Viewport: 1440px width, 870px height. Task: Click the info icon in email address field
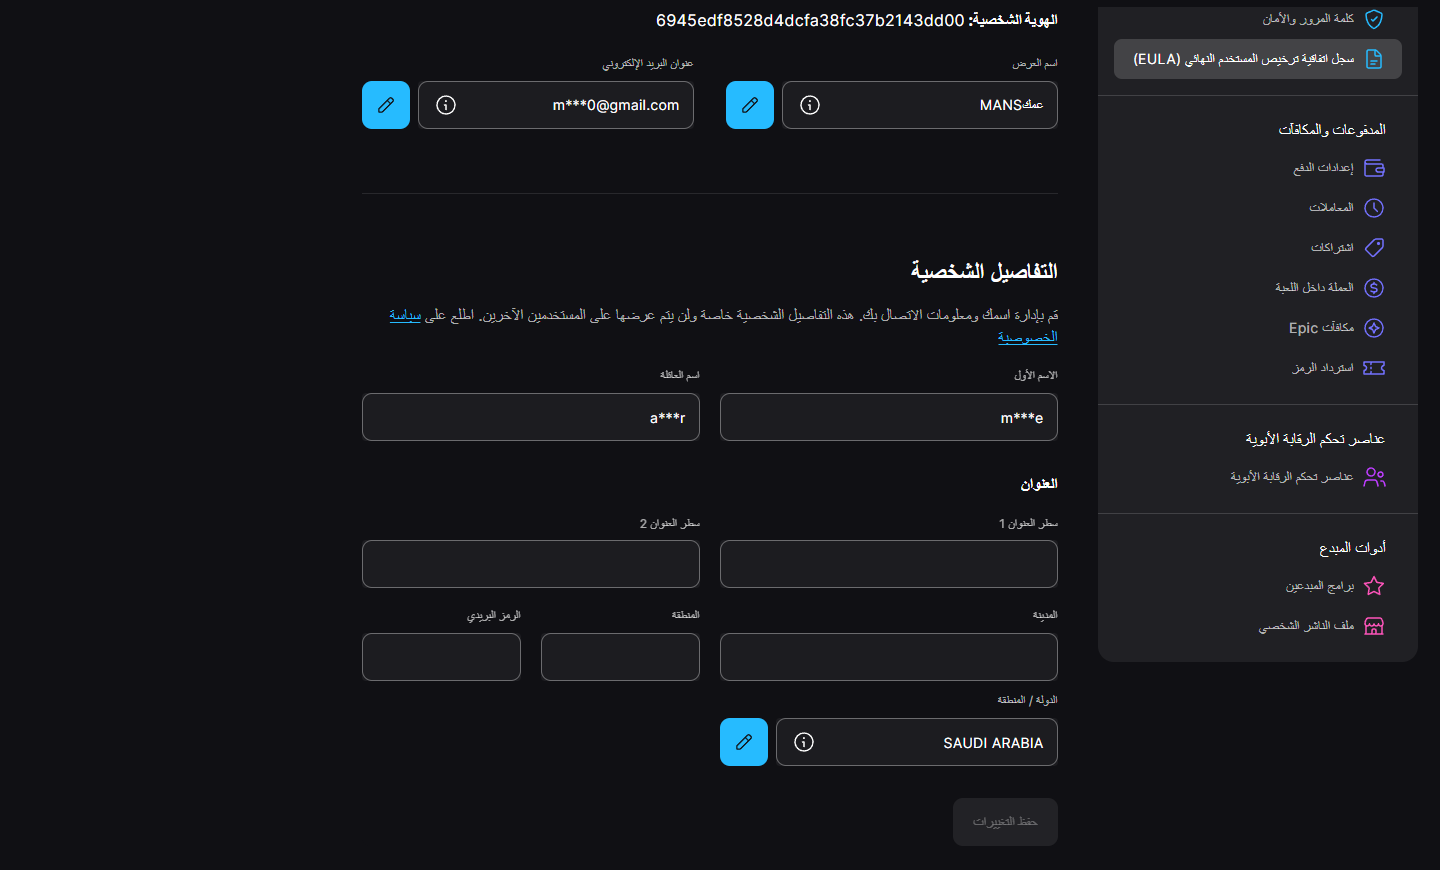[x=446, y=105]
